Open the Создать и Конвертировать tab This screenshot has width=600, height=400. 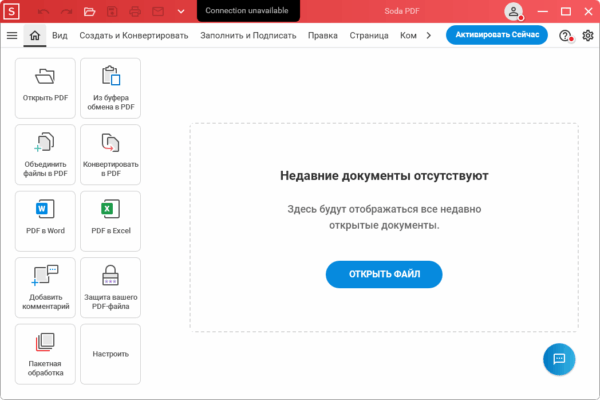coord(134,36)
